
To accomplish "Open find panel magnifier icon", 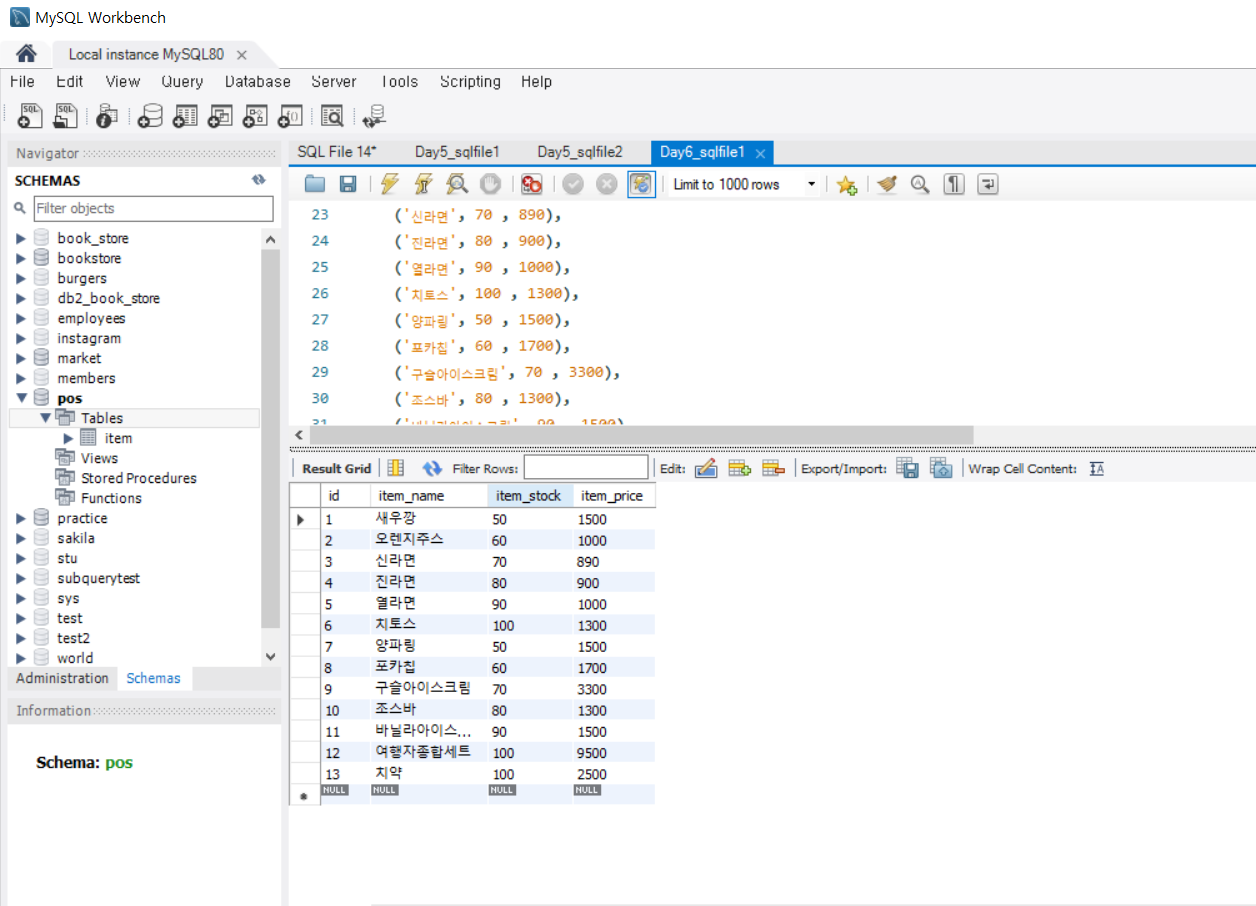I will [920, 184].
